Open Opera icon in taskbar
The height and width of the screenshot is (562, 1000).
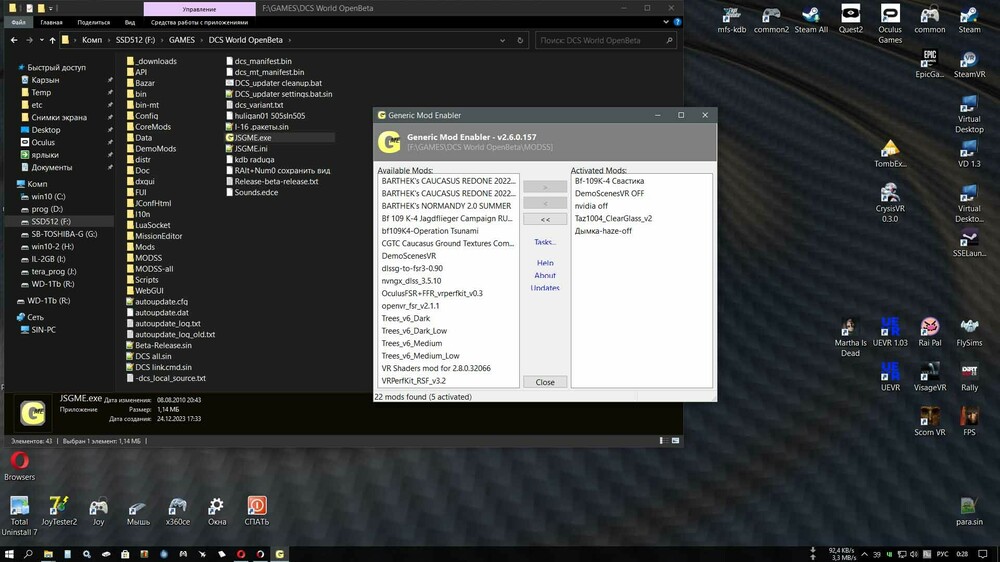coord(241,554)
